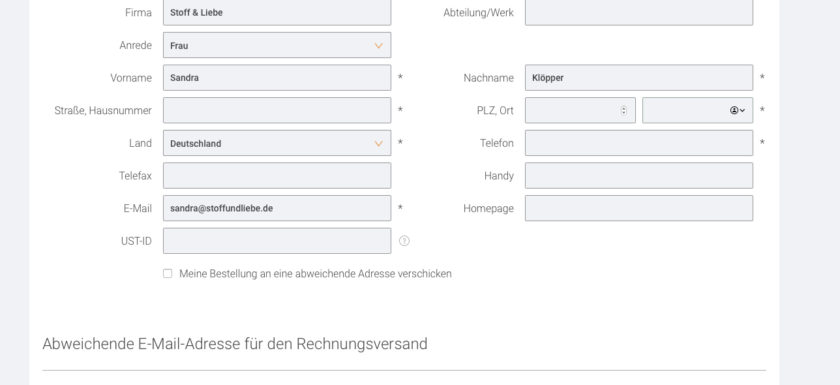Click the Firma input field

tap(277, 12)
